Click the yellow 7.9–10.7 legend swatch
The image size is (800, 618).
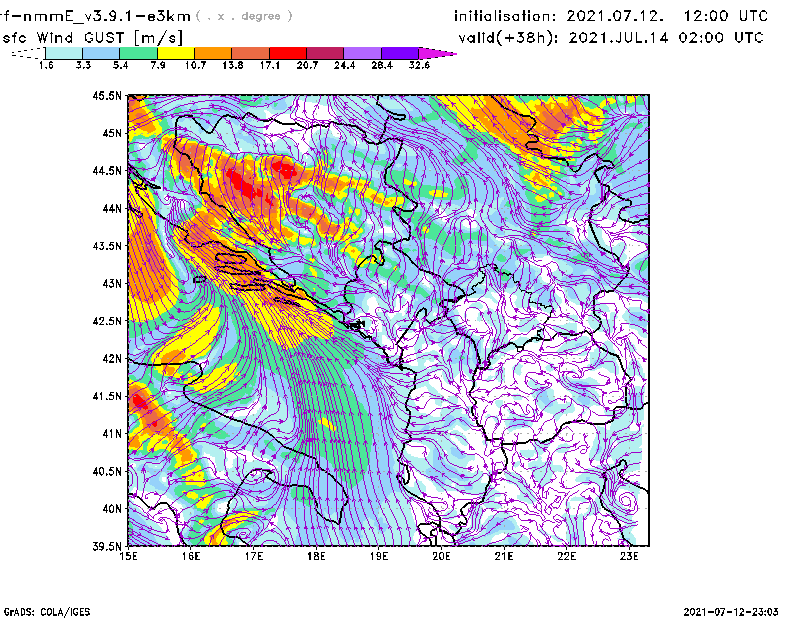(176, 53)
